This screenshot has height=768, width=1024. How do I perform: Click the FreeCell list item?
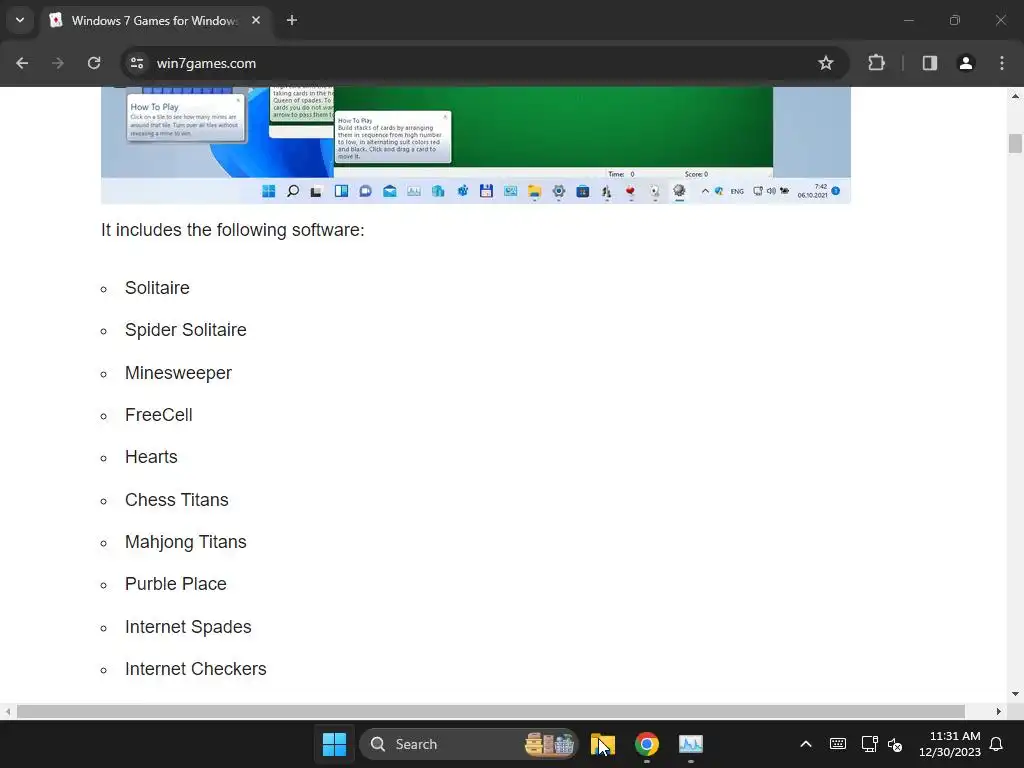[159, 415]
